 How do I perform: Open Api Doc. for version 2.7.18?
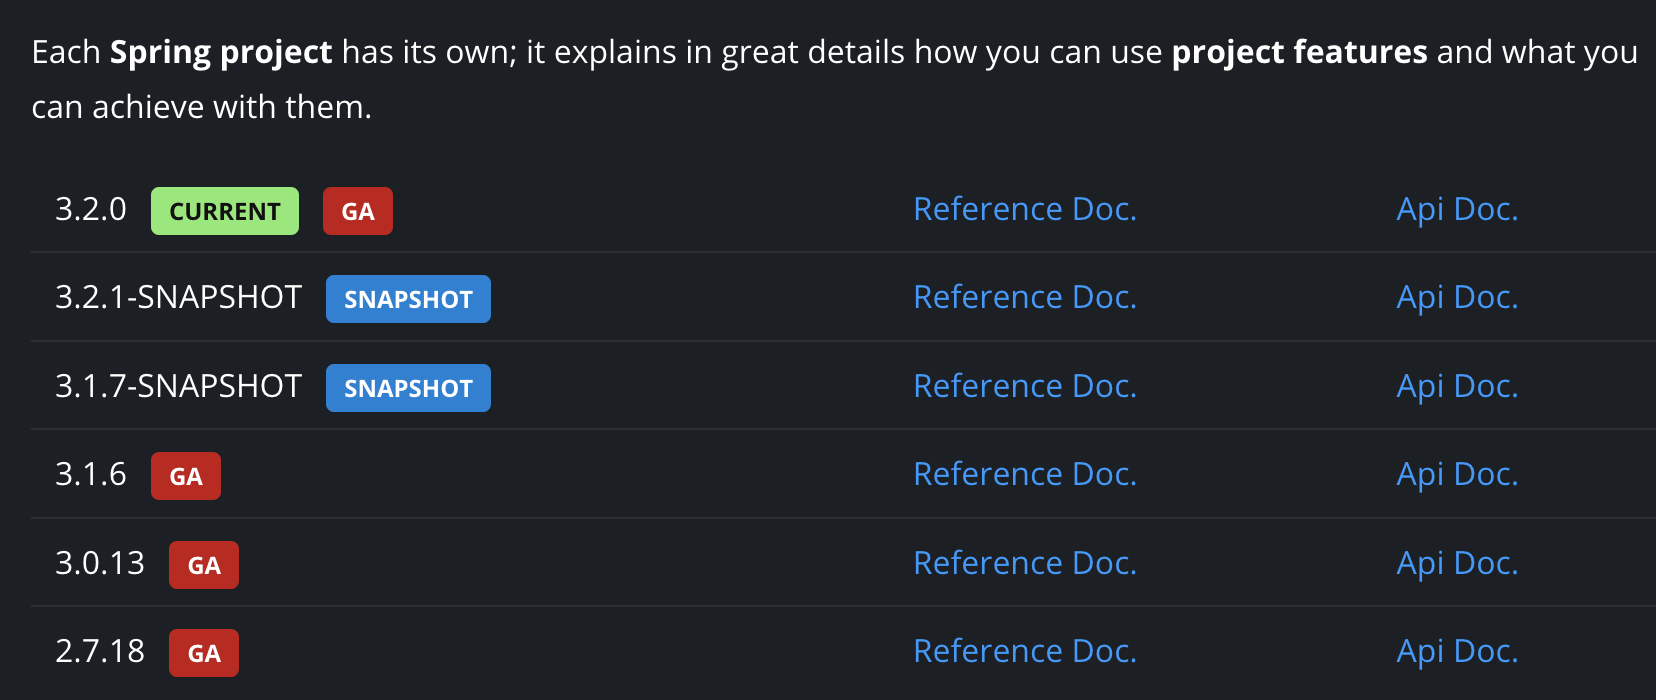[1457, 651]
